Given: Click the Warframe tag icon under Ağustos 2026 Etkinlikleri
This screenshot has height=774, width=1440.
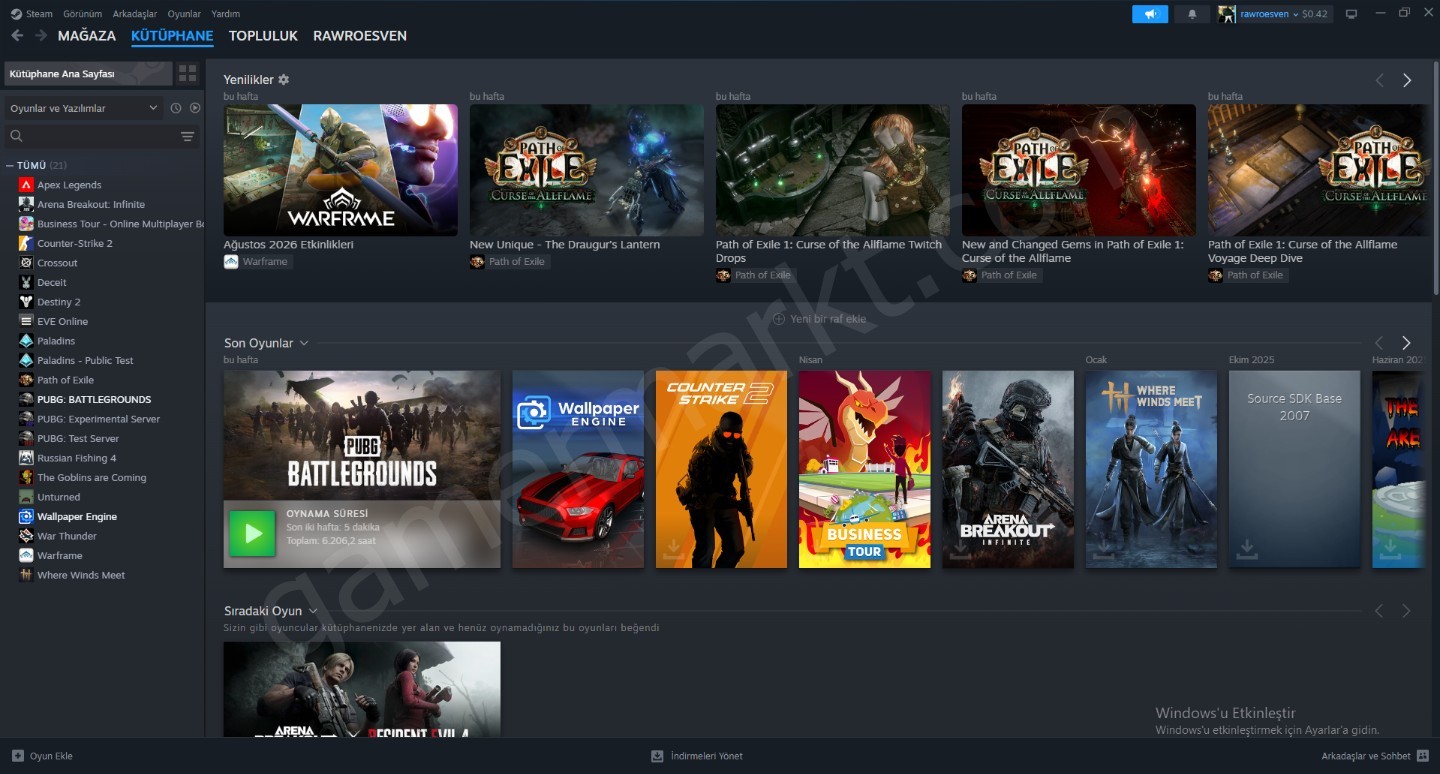Looking at the screenshot, I should [231, 262].
